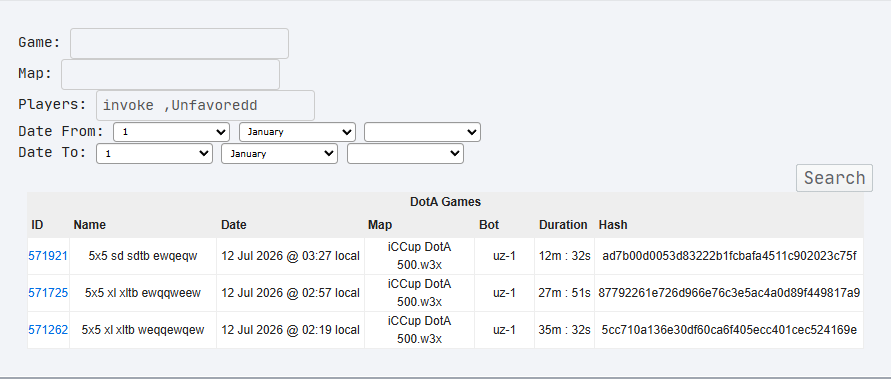Click the ID column header
The width and height of the screenshot is (891, 379).
tap(37, 225)
